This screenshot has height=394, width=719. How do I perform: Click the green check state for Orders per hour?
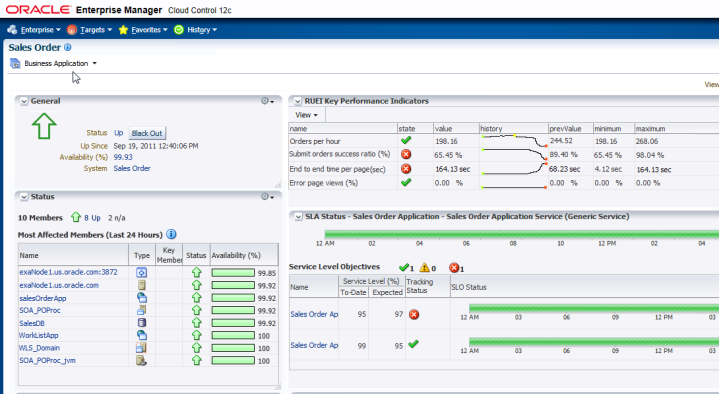(x=406, y=140)
